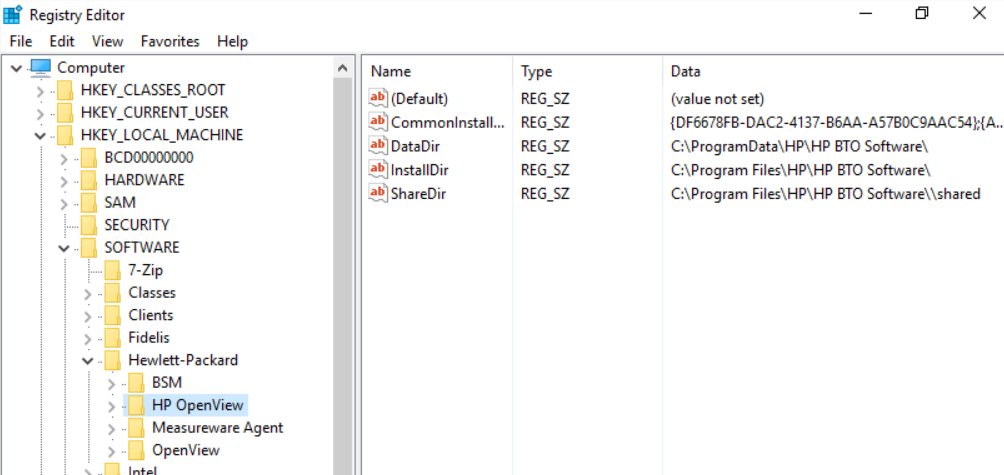The image size is (1004, 475).
Task: Select the ShareDir value name
Action: coord(418,193)
